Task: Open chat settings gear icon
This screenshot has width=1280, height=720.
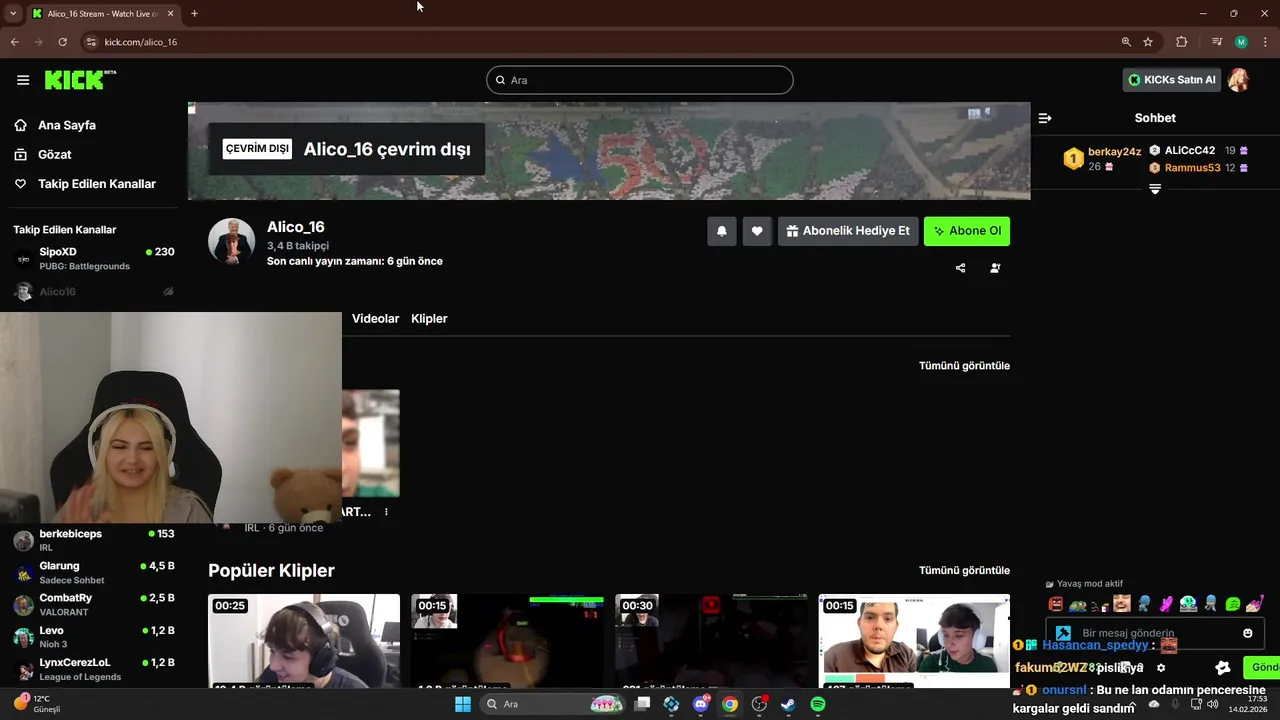Action: (1161, 668)
